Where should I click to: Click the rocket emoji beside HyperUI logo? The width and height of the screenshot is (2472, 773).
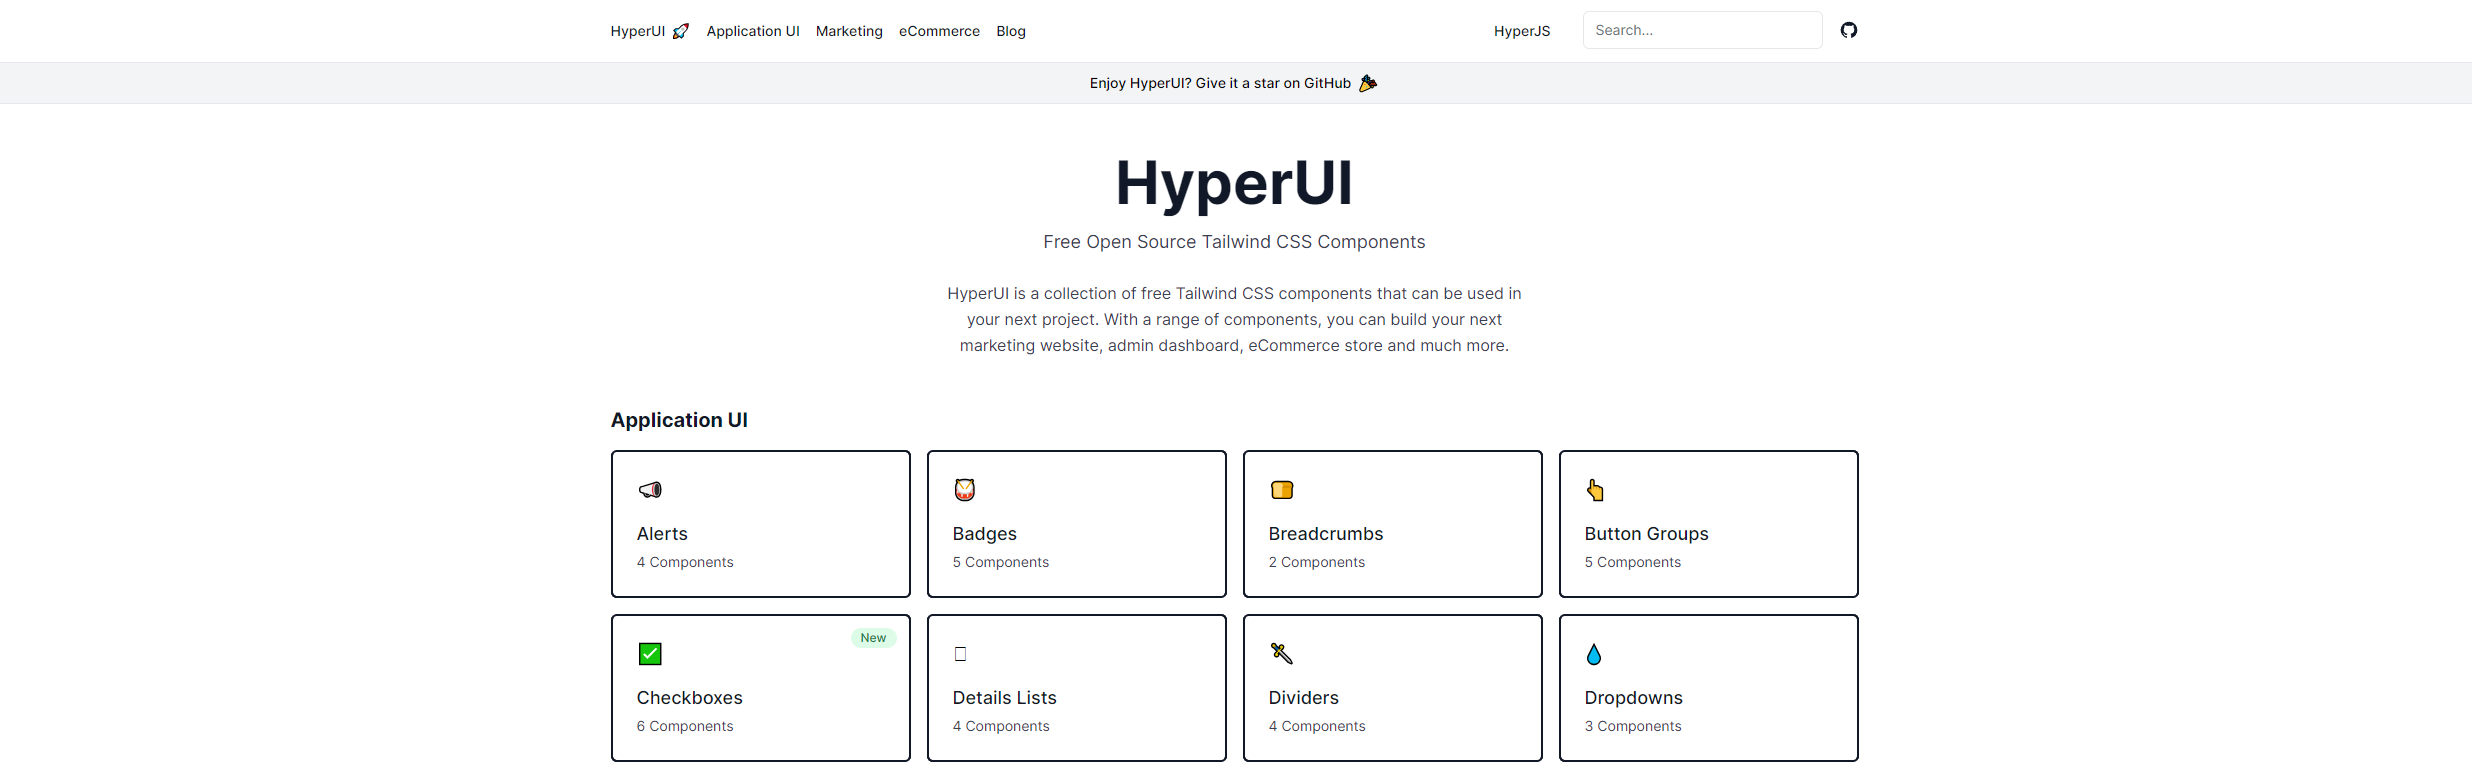pyautogui.click(x=681, y=31)
